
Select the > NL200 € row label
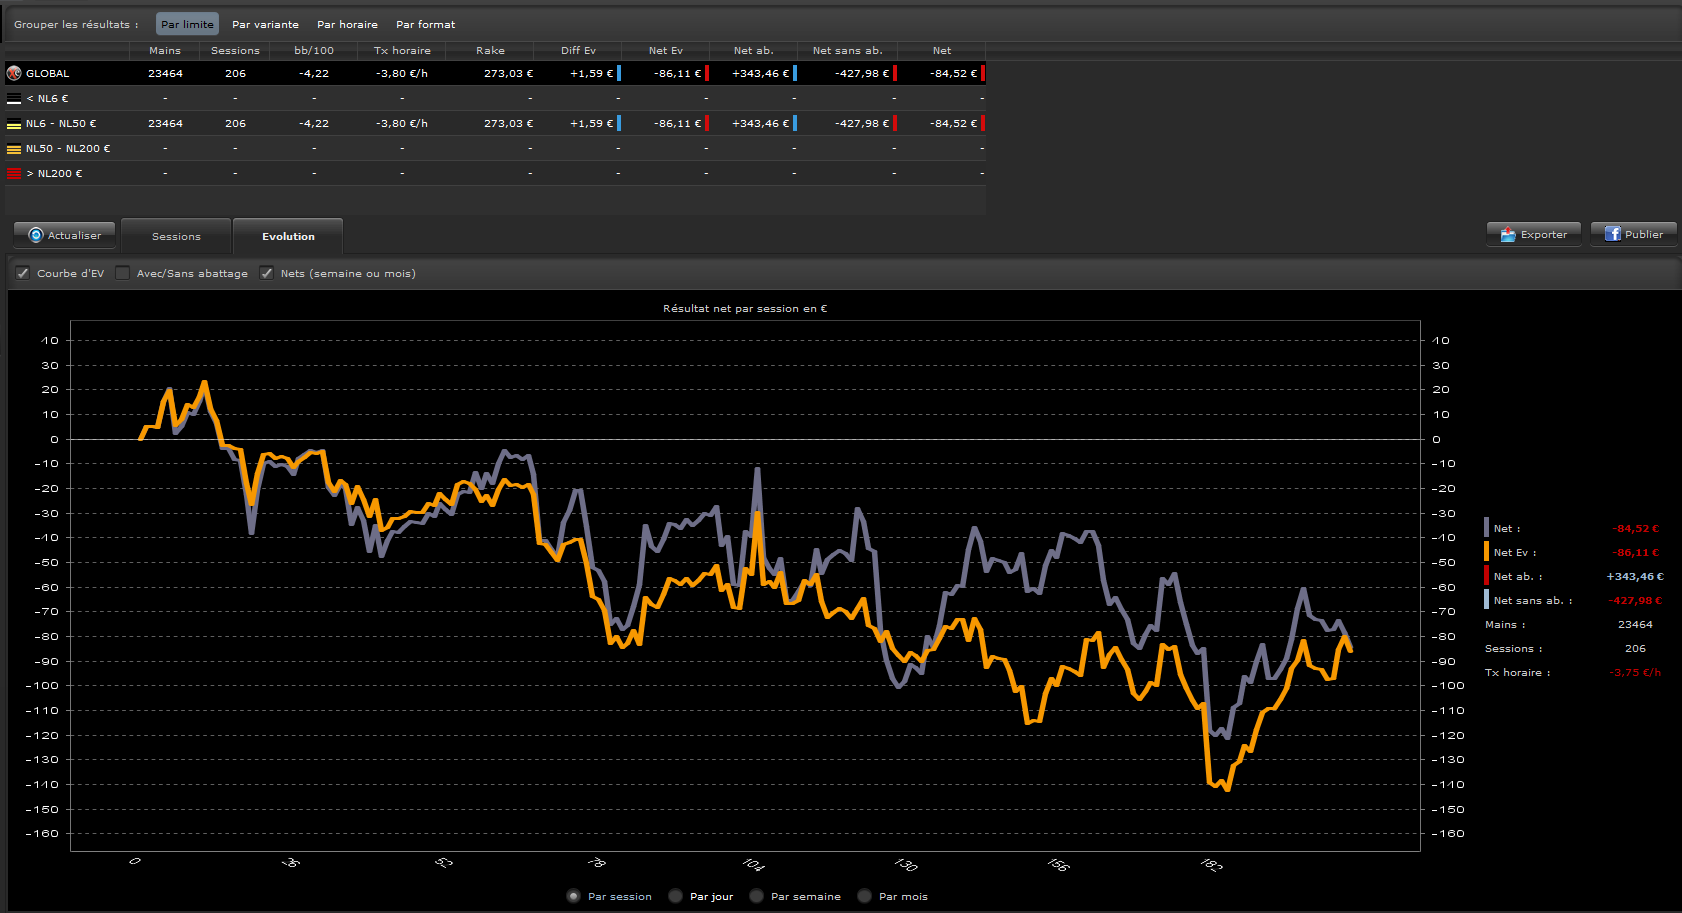click(54, 174)
